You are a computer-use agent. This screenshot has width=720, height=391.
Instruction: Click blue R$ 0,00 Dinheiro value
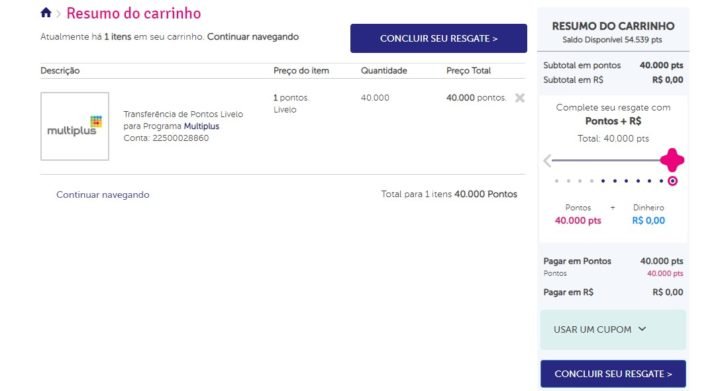coord(648,221)
